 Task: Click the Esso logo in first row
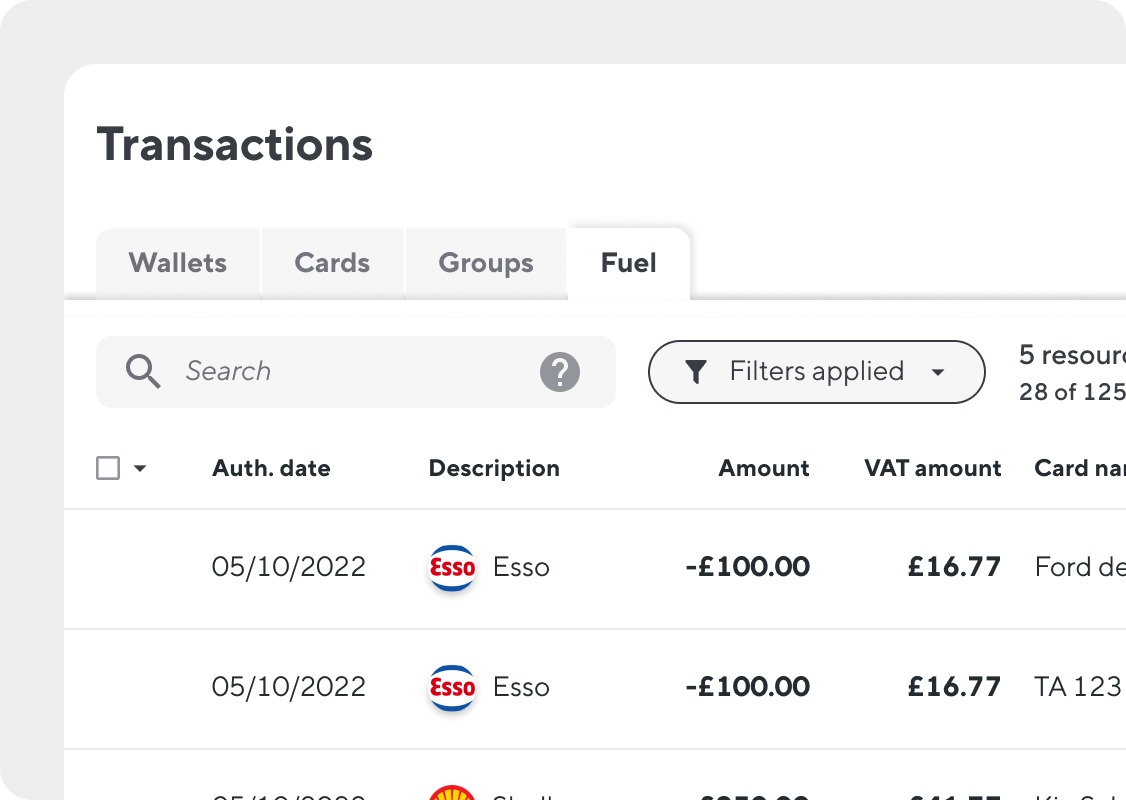(452, 567)
